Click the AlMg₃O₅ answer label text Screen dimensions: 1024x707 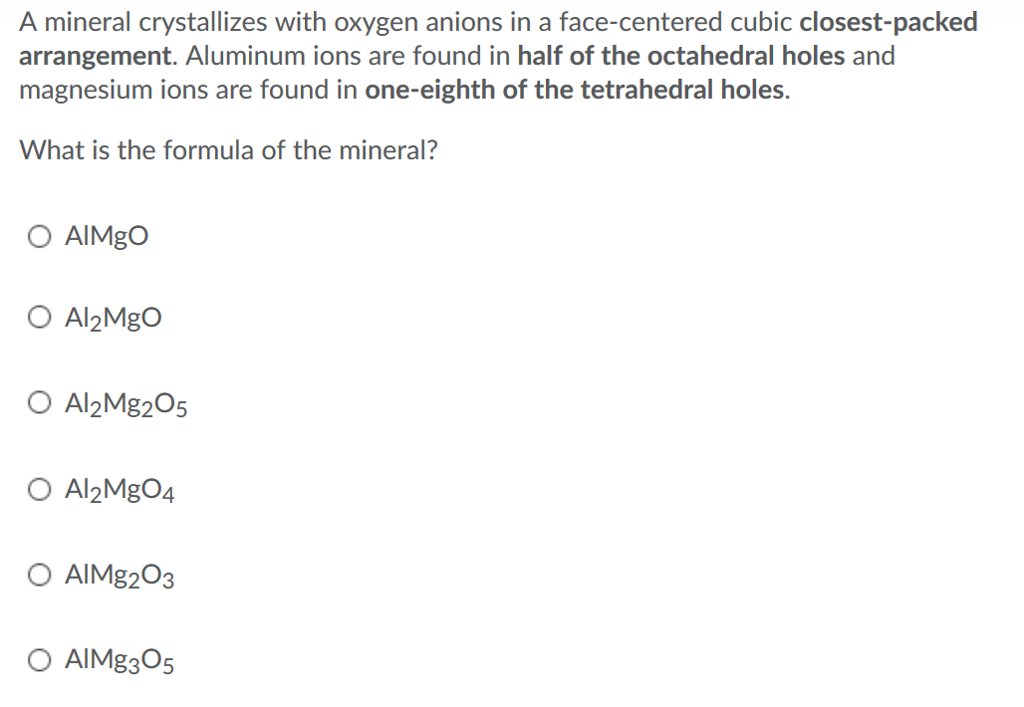tap(118, 660)
